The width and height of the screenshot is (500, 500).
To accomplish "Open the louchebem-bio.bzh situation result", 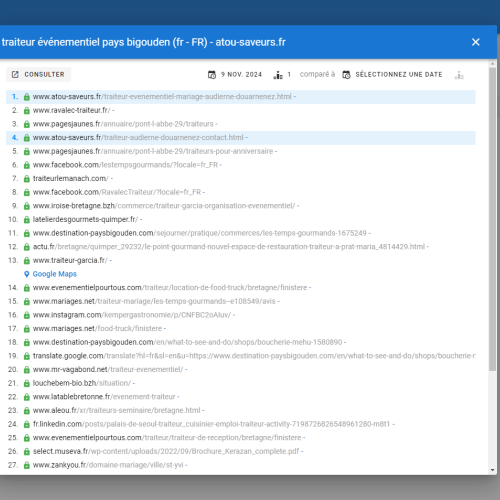I will (82, 383).
